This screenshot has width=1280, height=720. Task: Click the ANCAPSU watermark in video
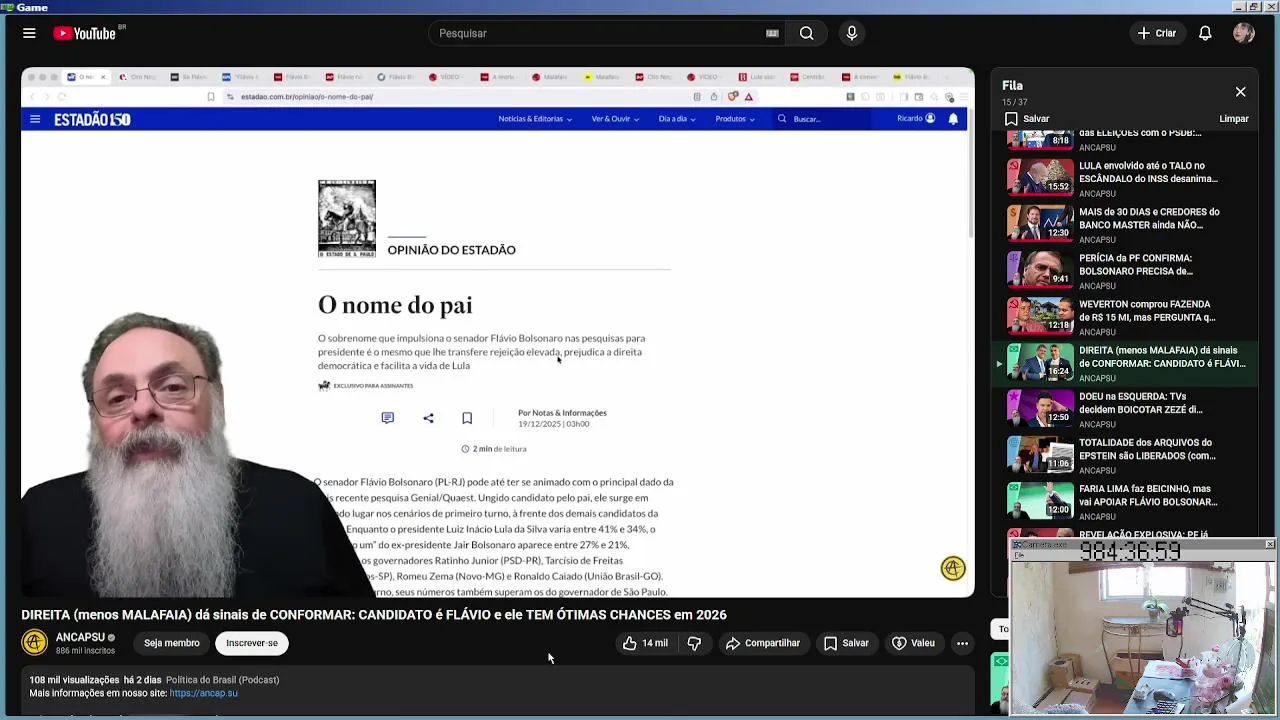(x=953, y=568)
